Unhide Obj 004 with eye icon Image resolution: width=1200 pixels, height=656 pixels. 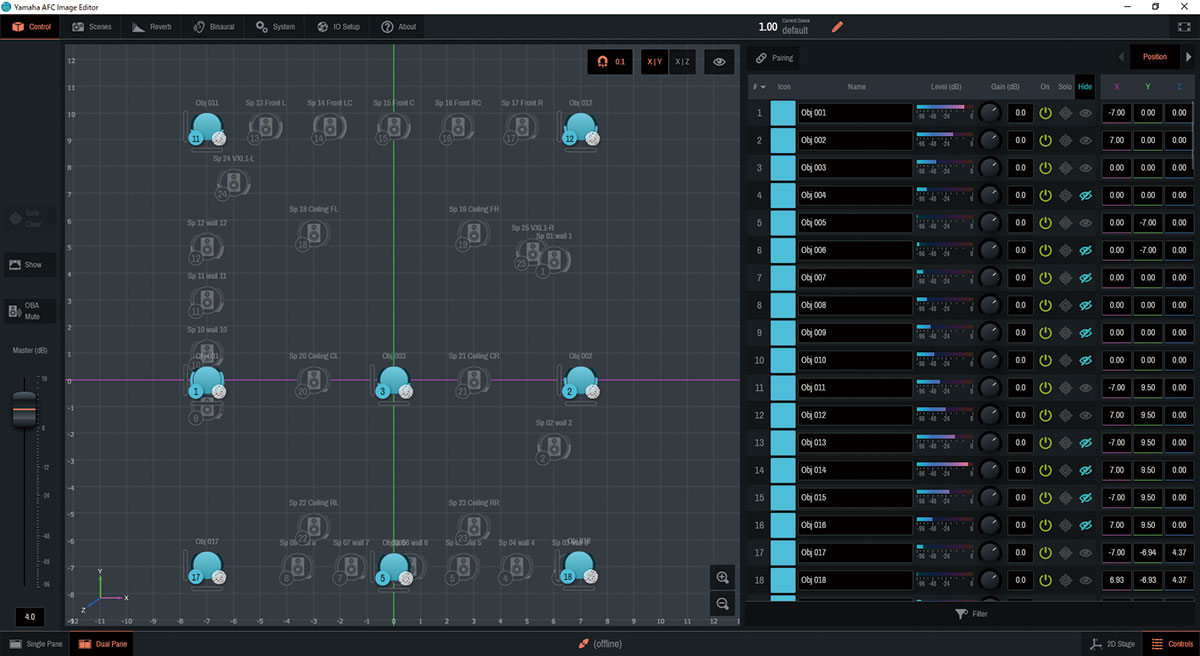[x=1085, y=196]
